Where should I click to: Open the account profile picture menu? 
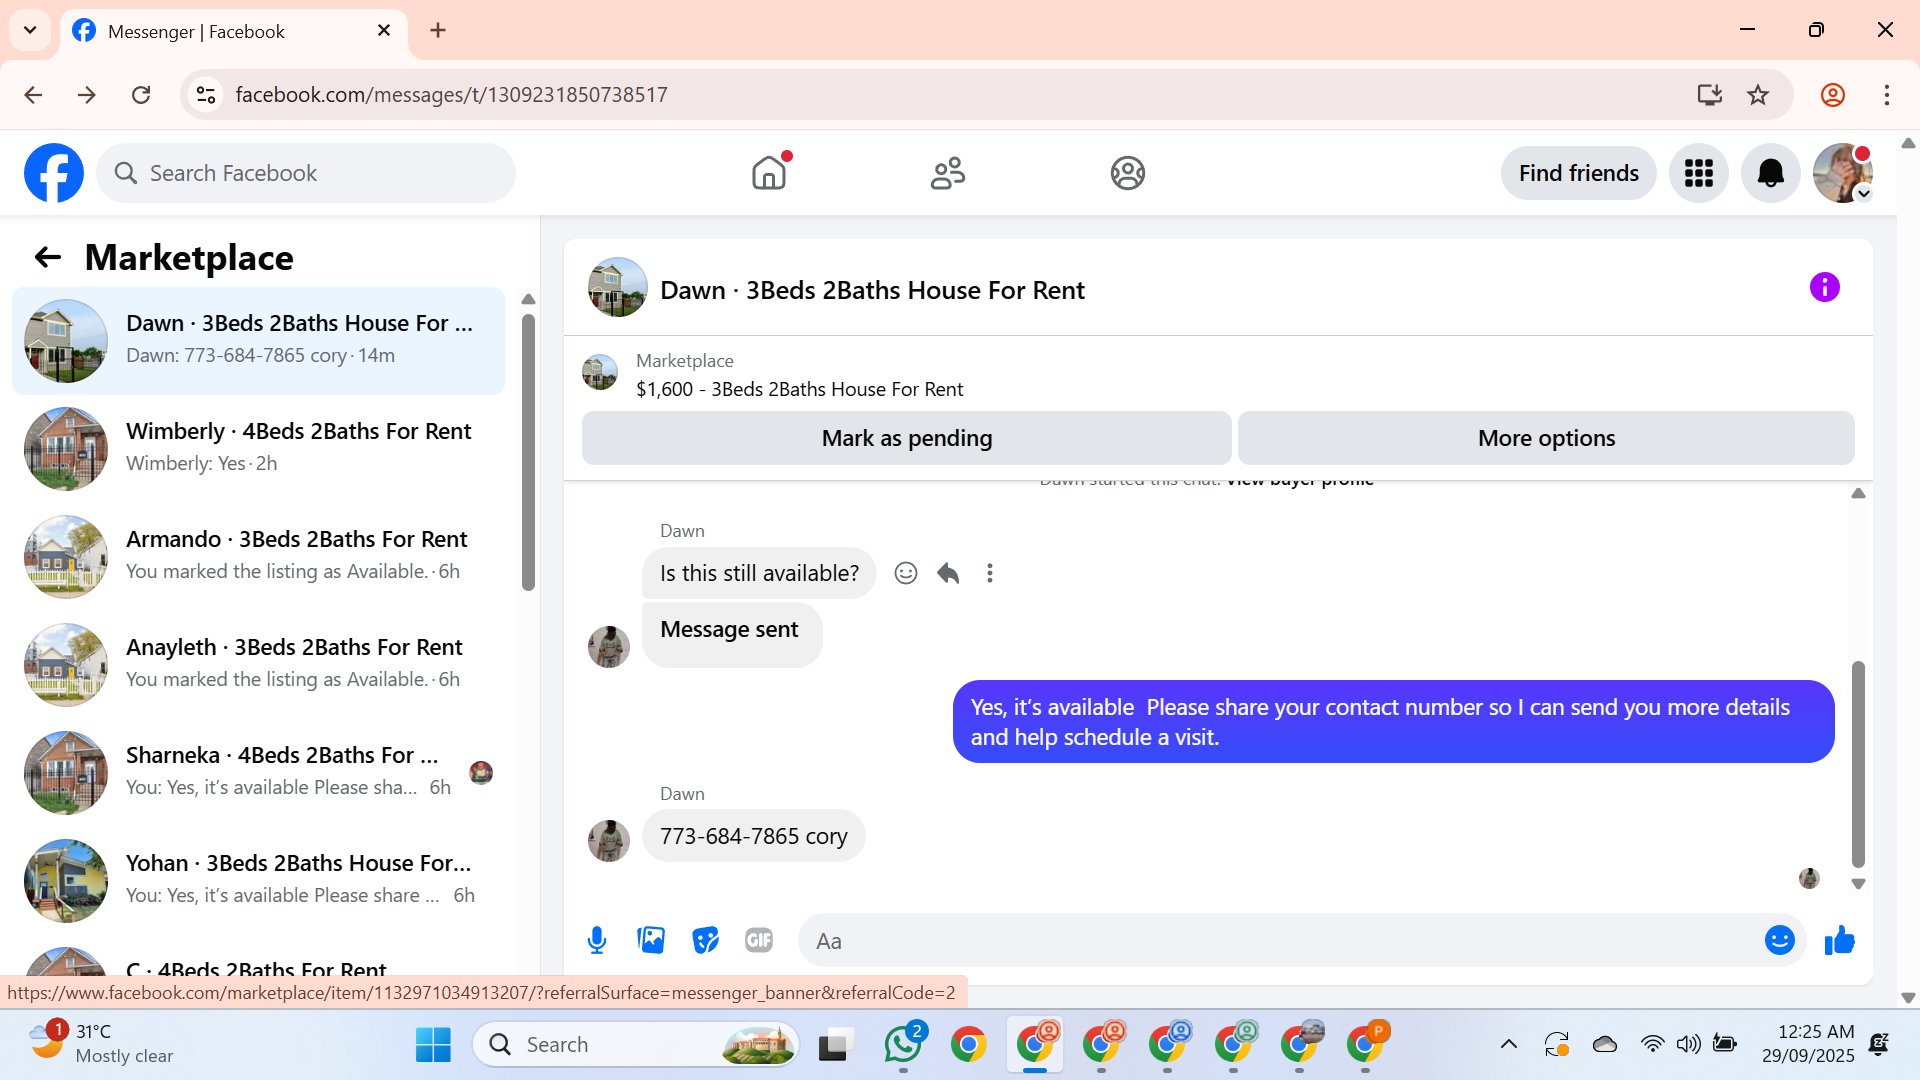pos(1842,173)
